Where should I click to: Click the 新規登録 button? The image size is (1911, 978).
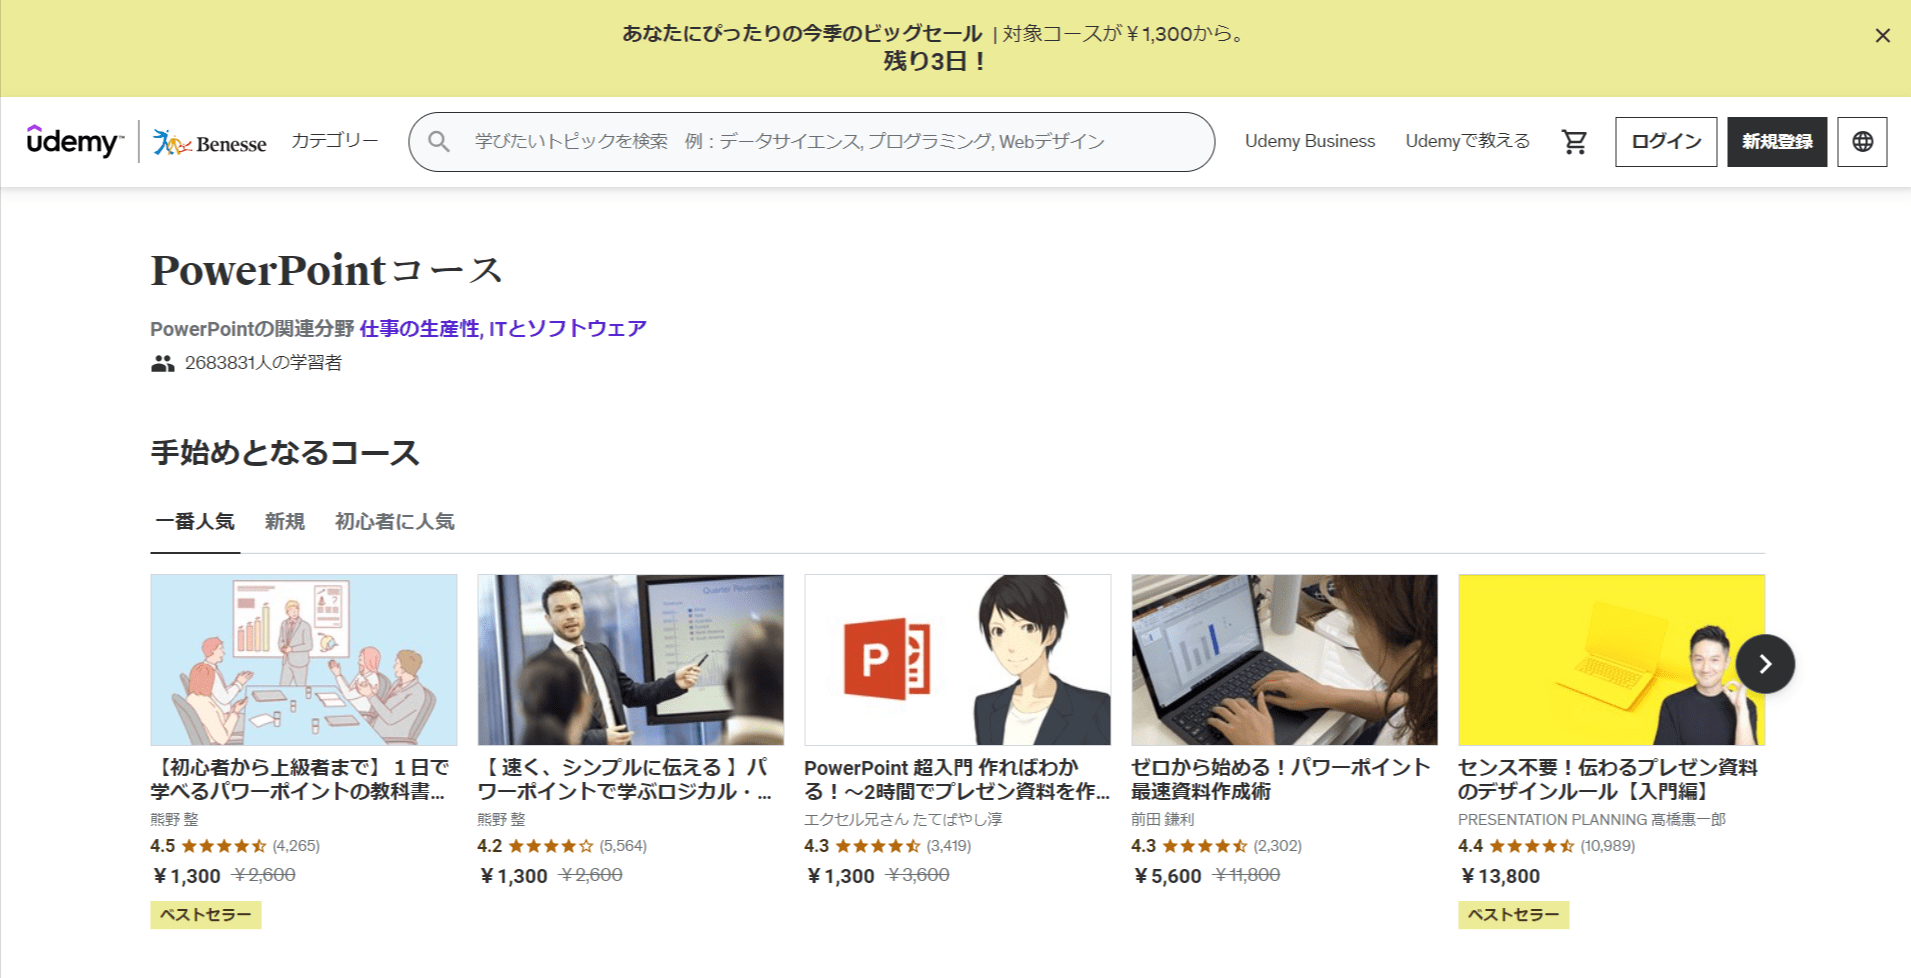[x=1777, y=142]
